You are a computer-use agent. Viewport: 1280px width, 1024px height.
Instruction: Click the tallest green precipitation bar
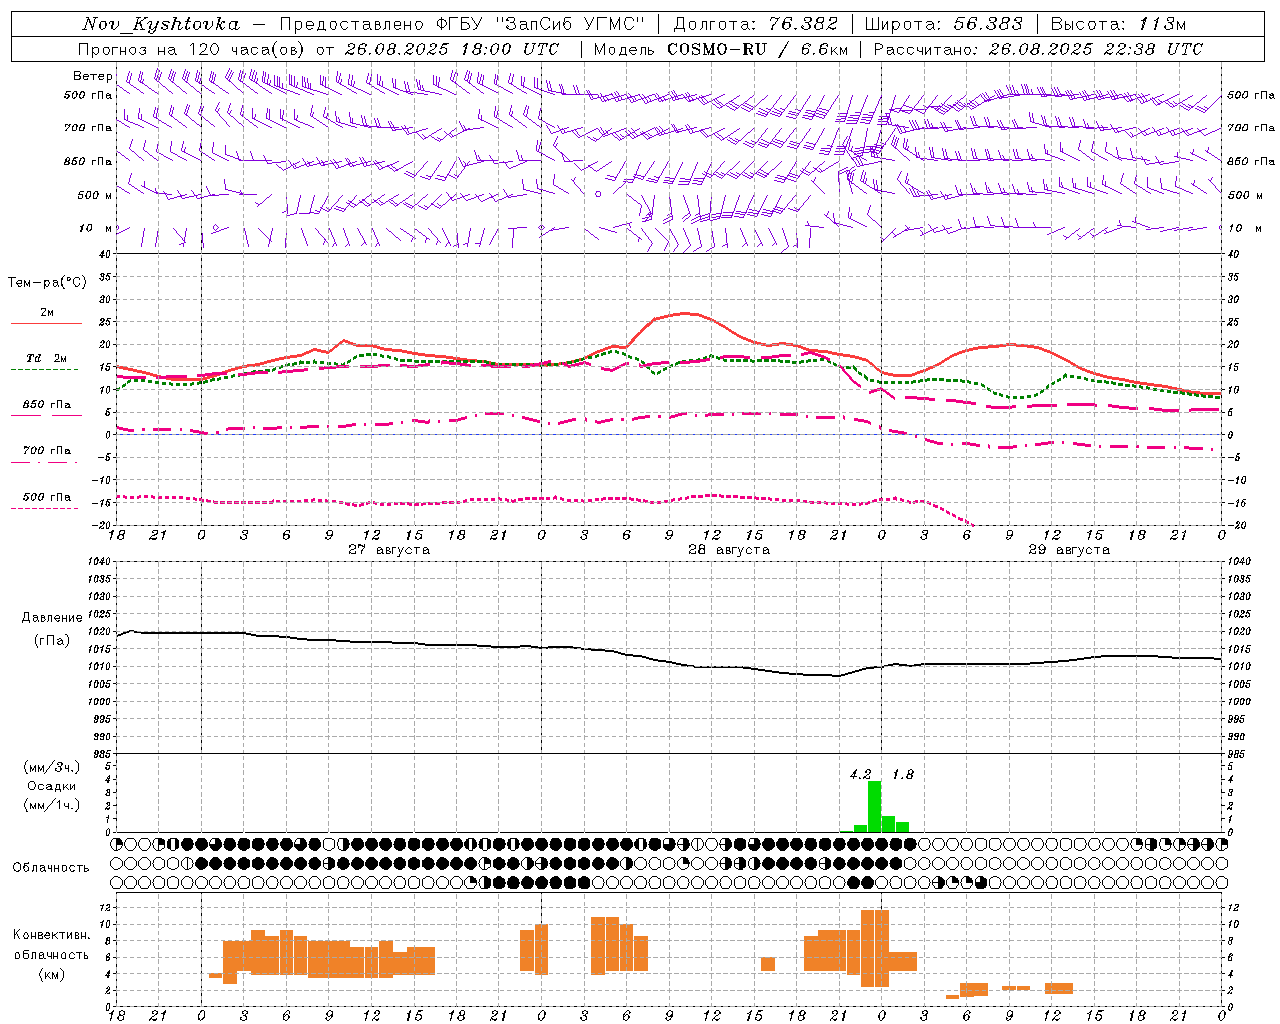(x=874, y=806)
